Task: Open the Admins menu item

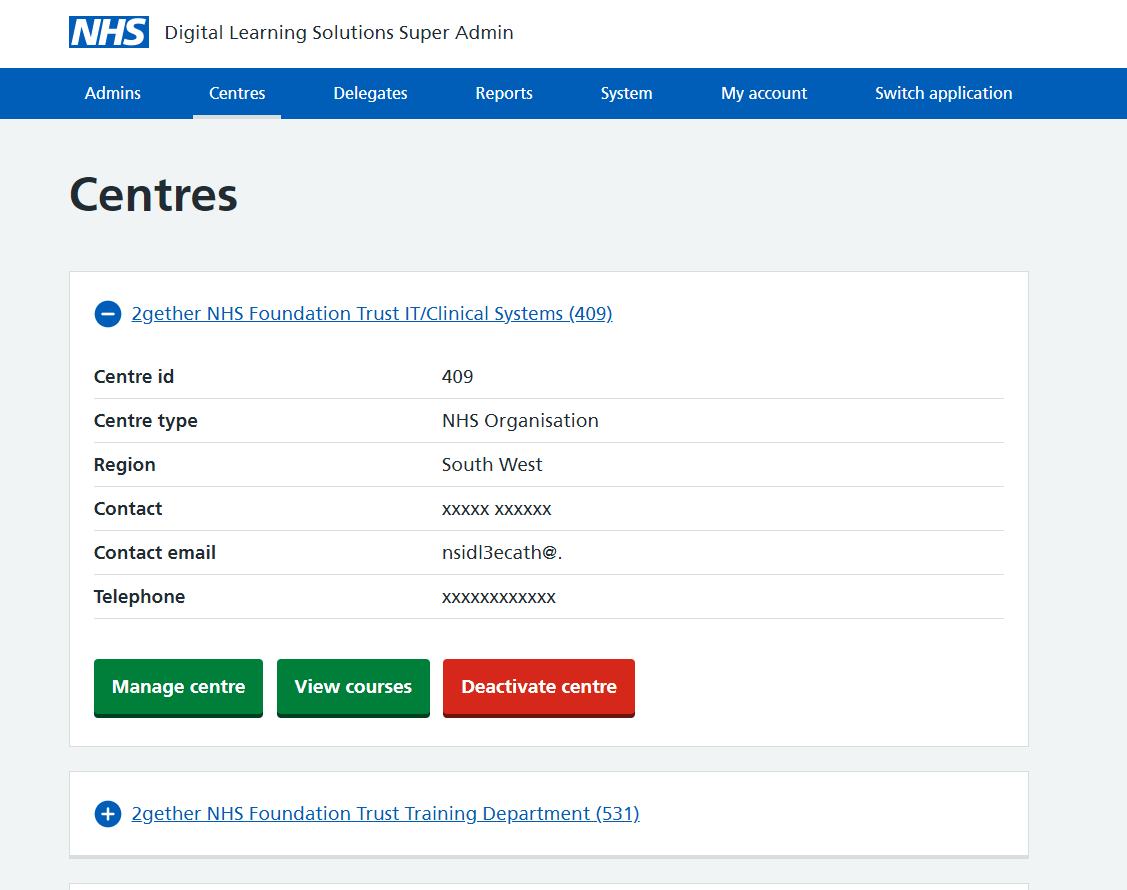Action: pos(113,93)
